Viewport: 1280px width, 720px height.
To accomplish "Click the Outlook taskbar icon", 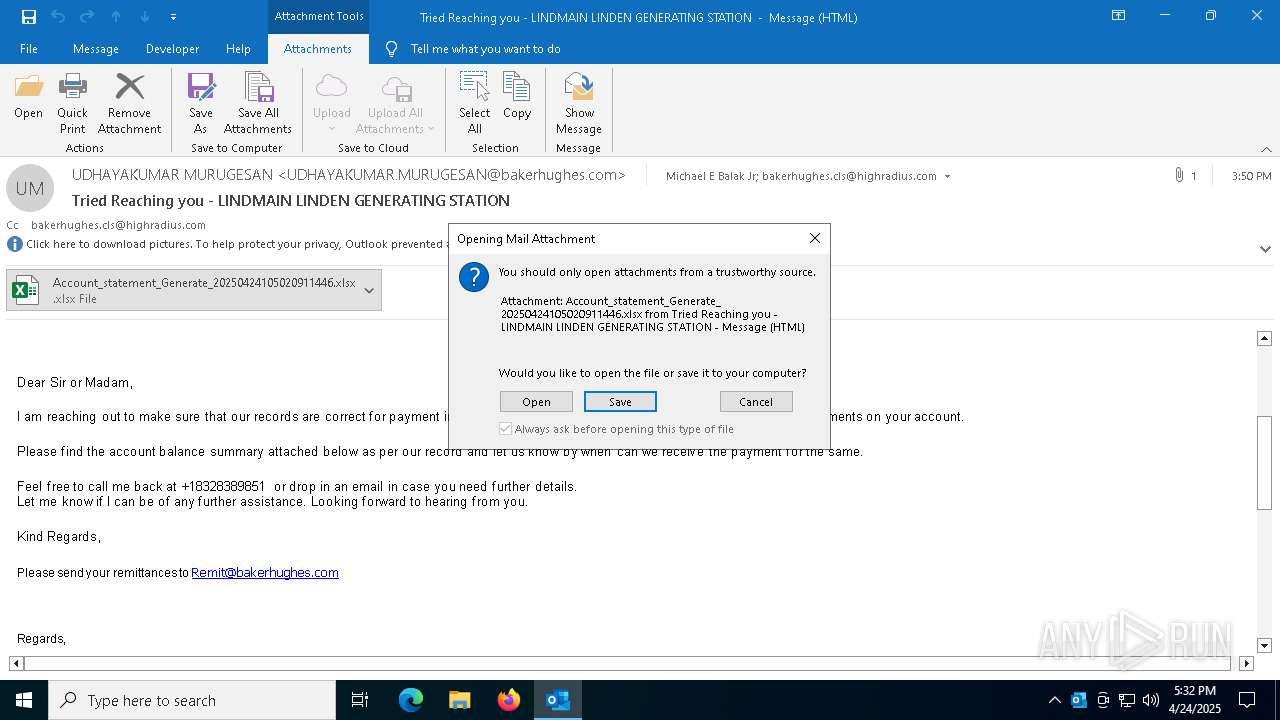I will click(x=557, y=700).
